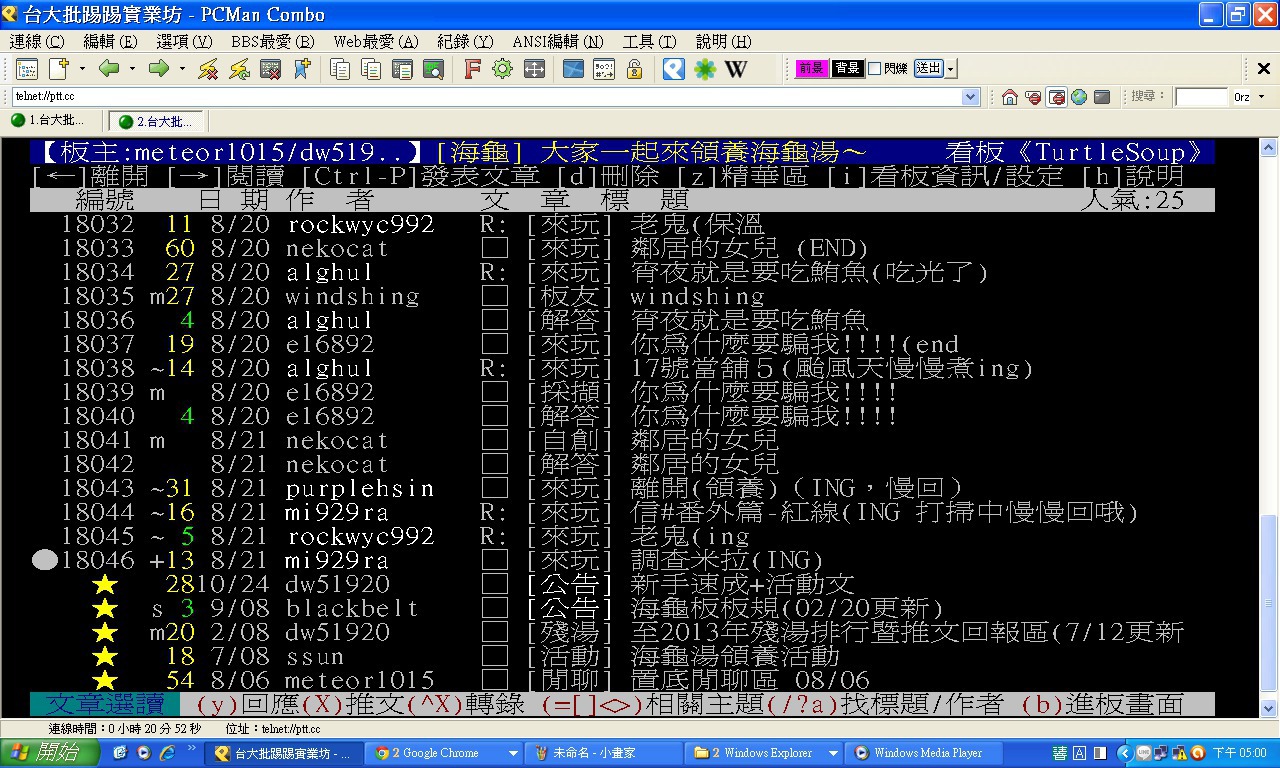
Task: Open Windows Media Player taskbar button
Action: tap(925, 753)
